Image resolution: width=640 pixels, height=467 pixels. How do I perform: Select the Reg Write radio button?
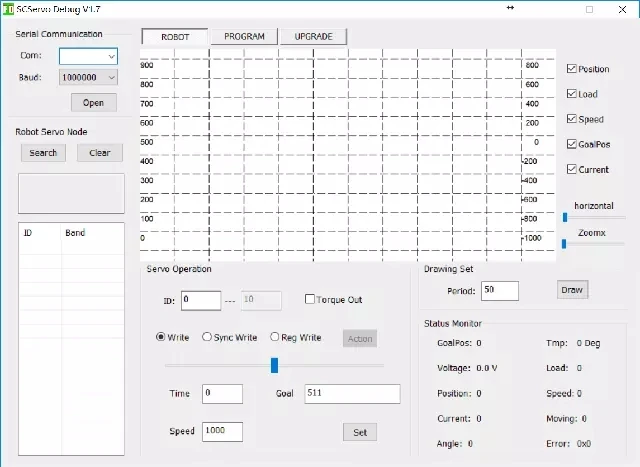point(275,337)
